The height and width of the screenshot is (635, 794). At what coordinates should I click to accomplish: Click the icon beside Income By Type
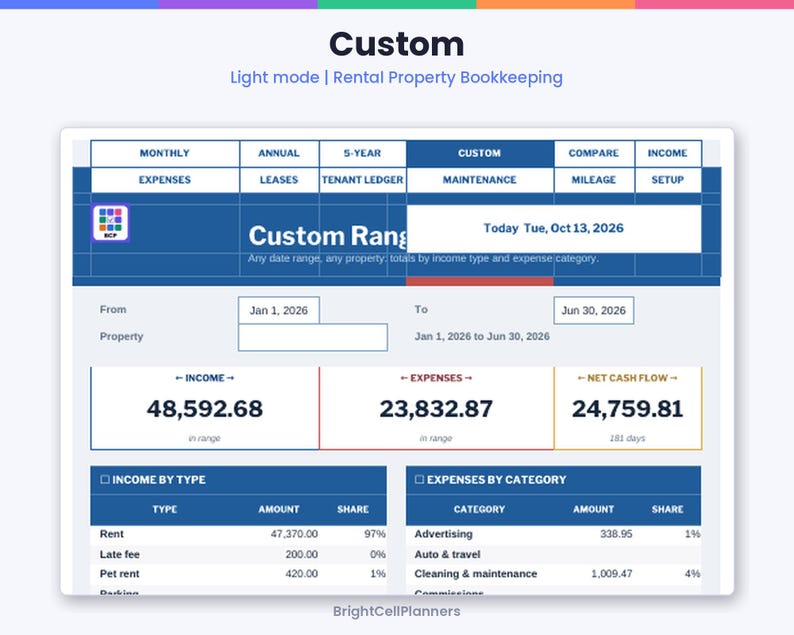coord(105,479)
